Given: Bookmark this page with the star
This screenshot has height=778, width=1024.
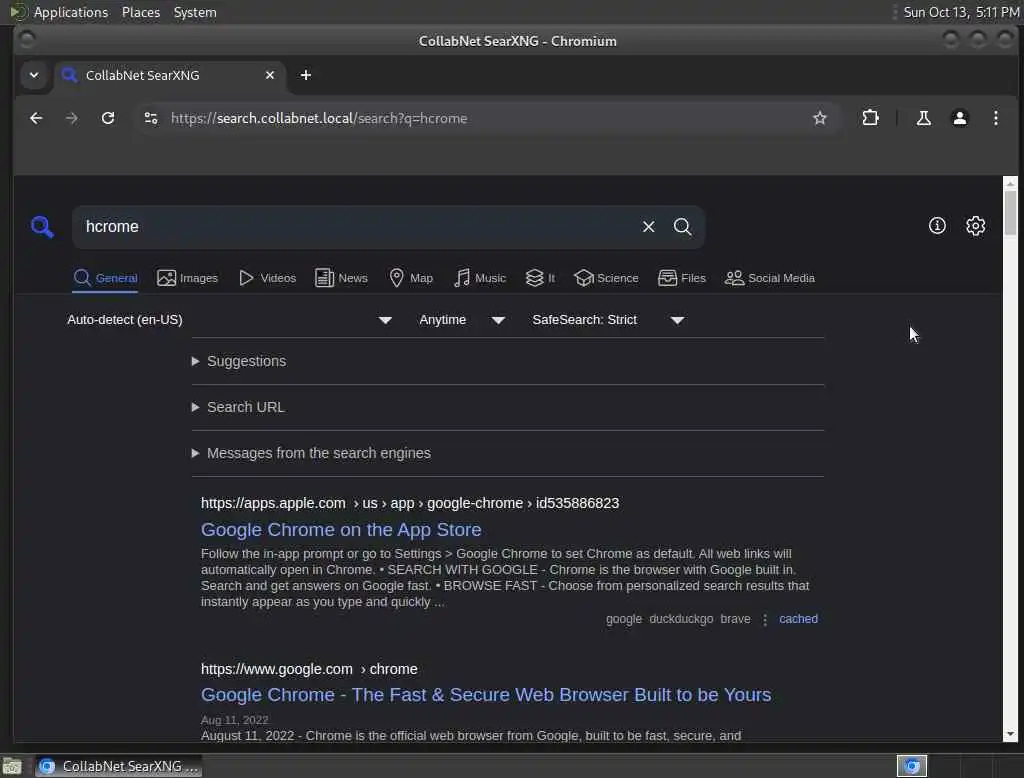Looking at the screenshot, I should click(x=820, y=118).
